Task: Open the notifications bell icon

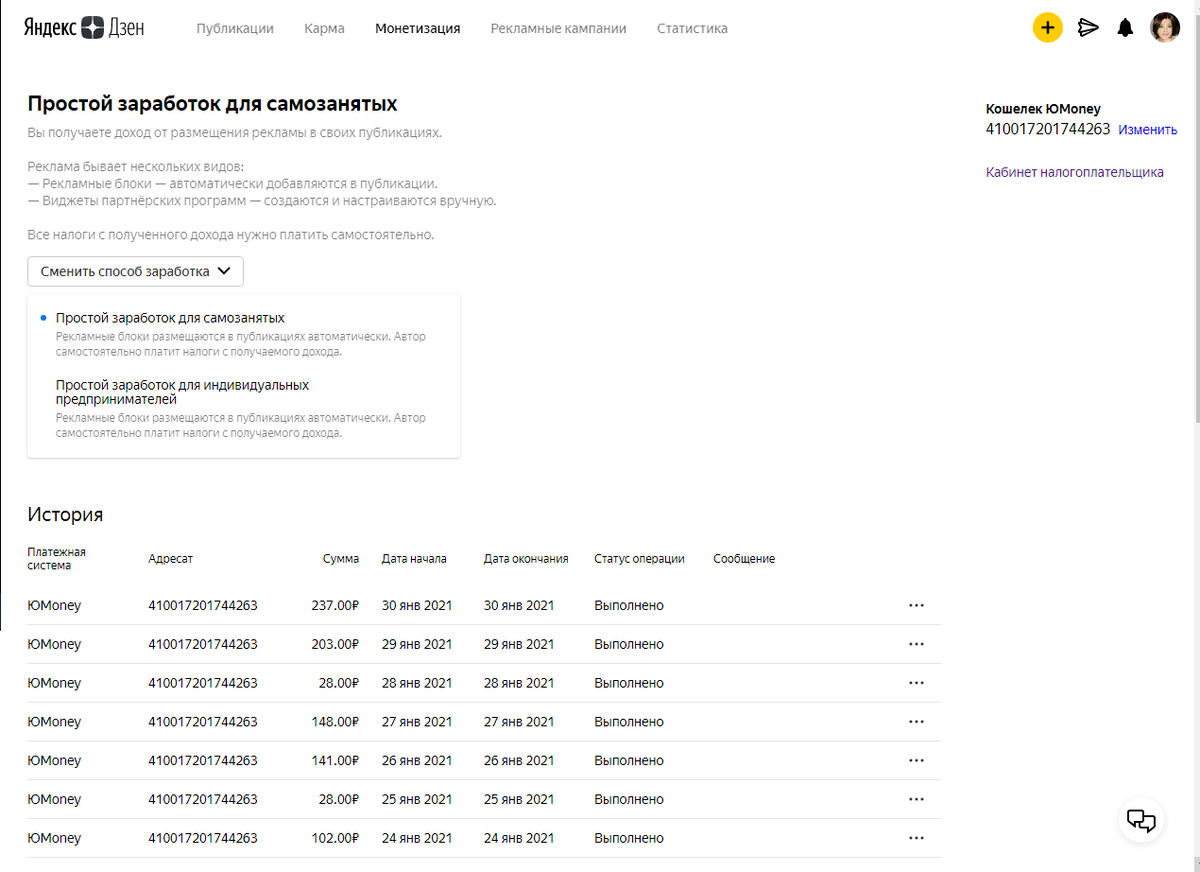Action: pyautogui.click(x=1125, y=28)
